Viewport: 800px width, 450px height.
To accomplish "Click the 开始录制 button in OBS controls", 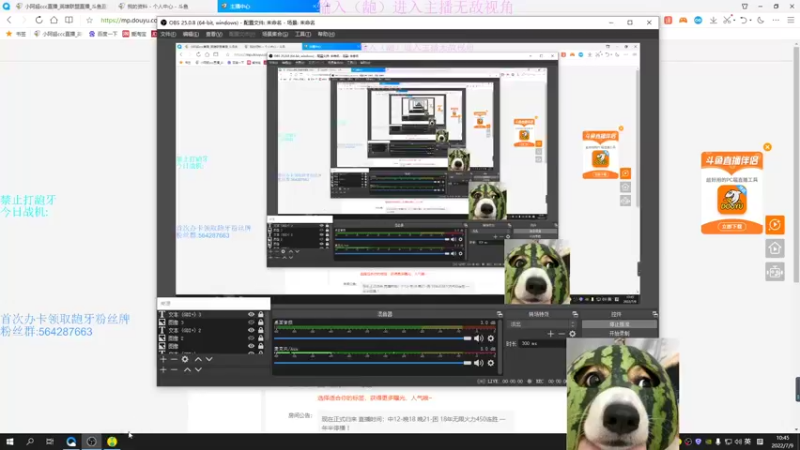I will [x=619, y=333].
